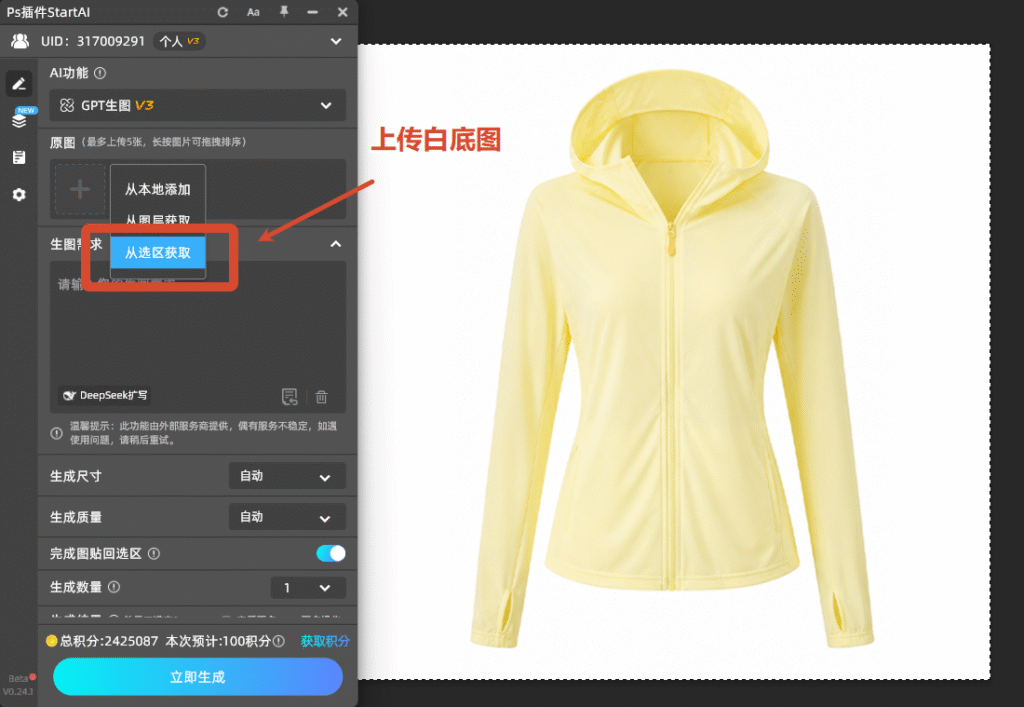Open the pencil edit sidebar tab
This screenshot has width=1024, height=707.
(x=19, y=84)
